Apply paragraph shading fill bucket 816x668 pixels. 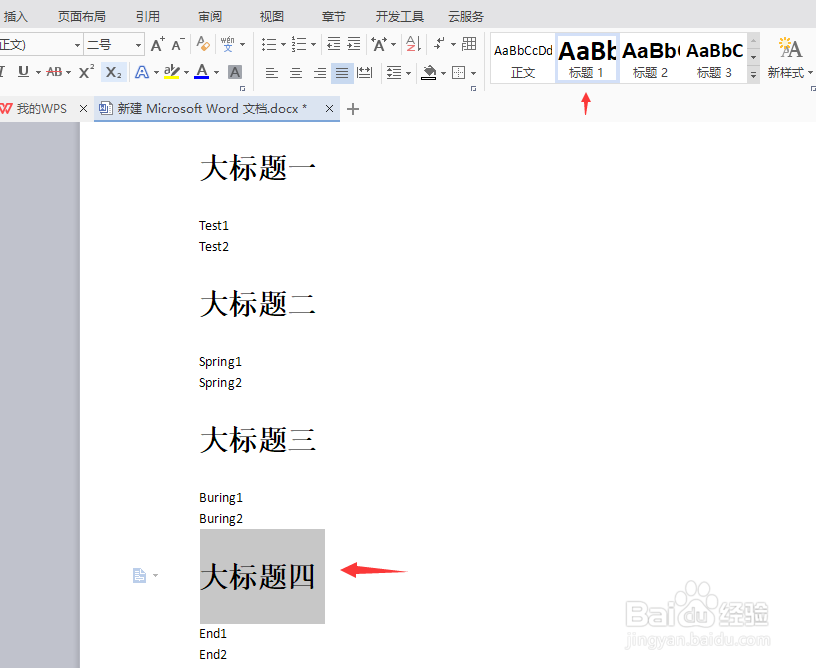[429, 72]
